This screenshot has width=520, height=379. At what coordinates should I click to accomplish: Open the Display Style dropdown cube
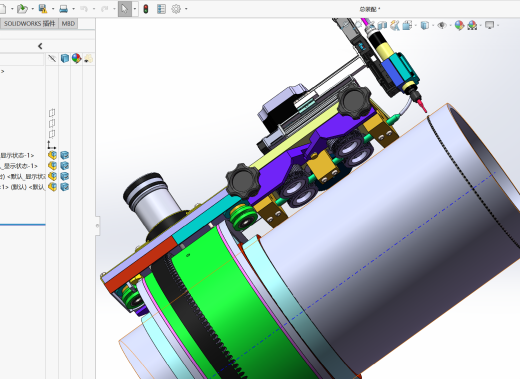[x=425, y=25]
